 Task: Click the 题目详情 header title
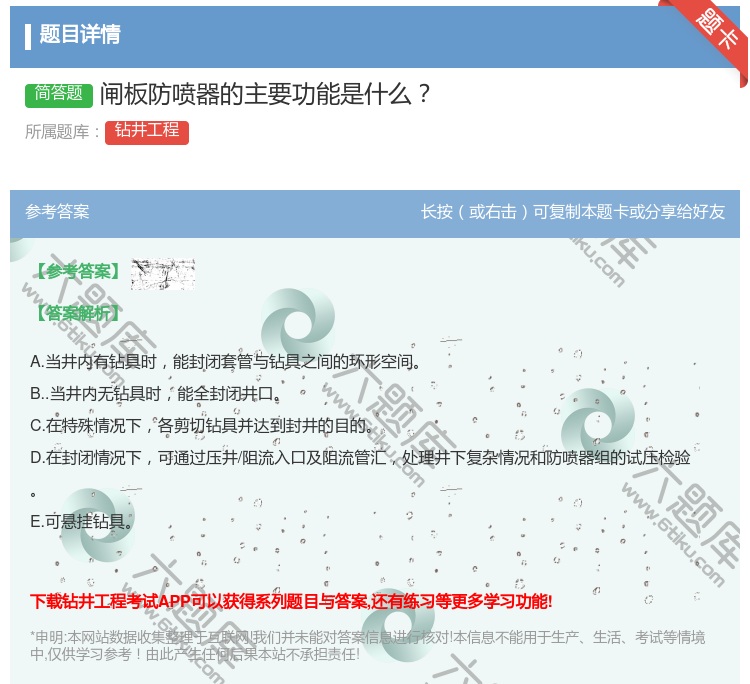coord(80,34)
